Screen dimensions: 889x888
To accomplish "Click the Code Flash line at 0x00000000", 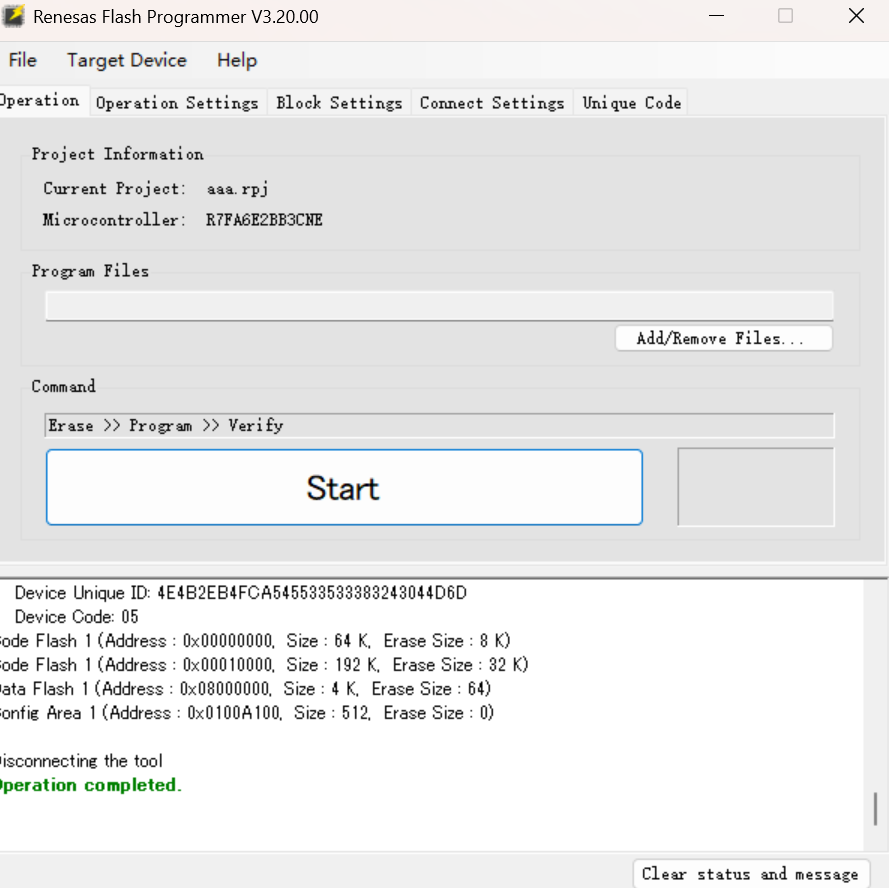I will [x=255, y=641].
